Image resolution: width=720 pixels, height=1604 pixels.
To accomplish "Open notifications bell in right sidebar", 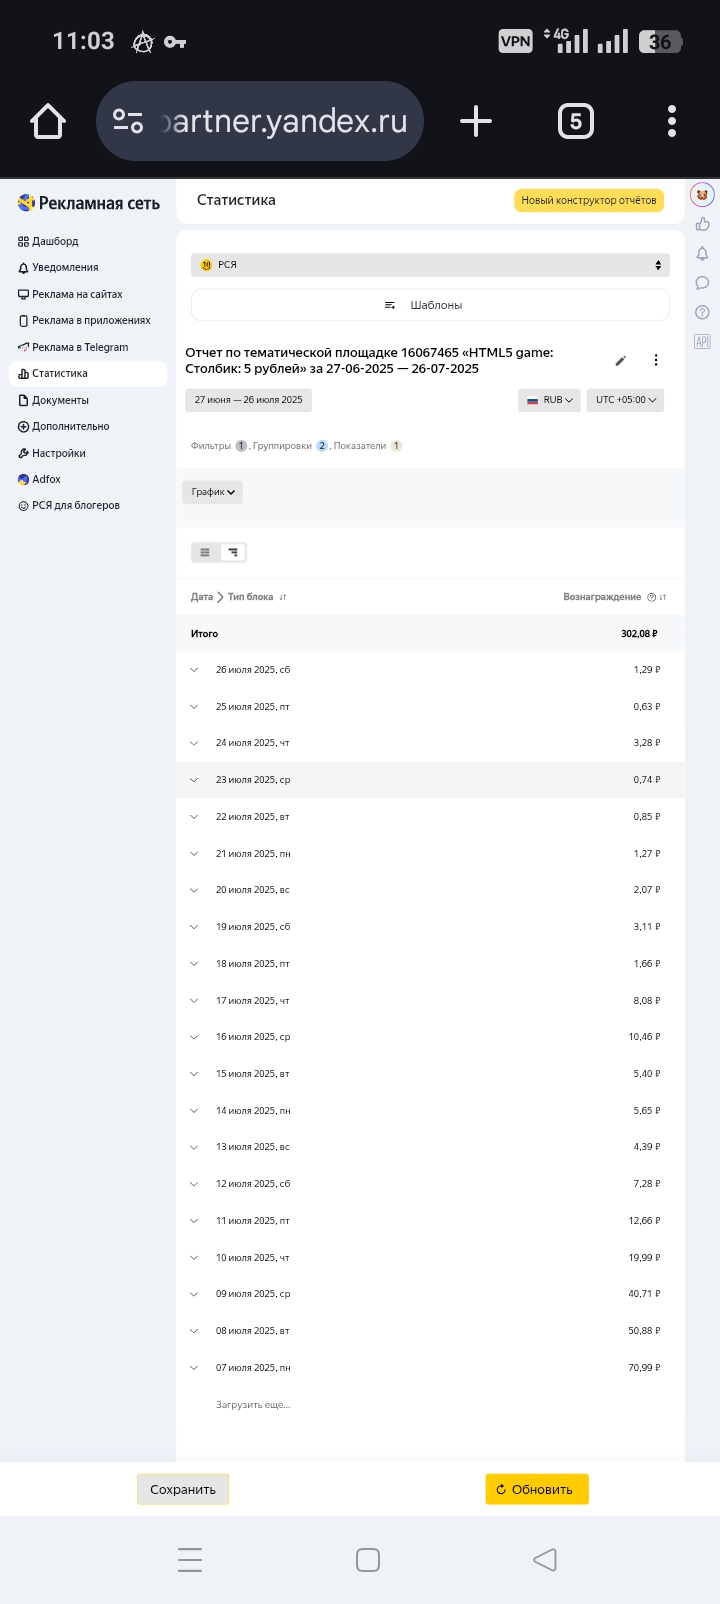I will pos(702,254).
